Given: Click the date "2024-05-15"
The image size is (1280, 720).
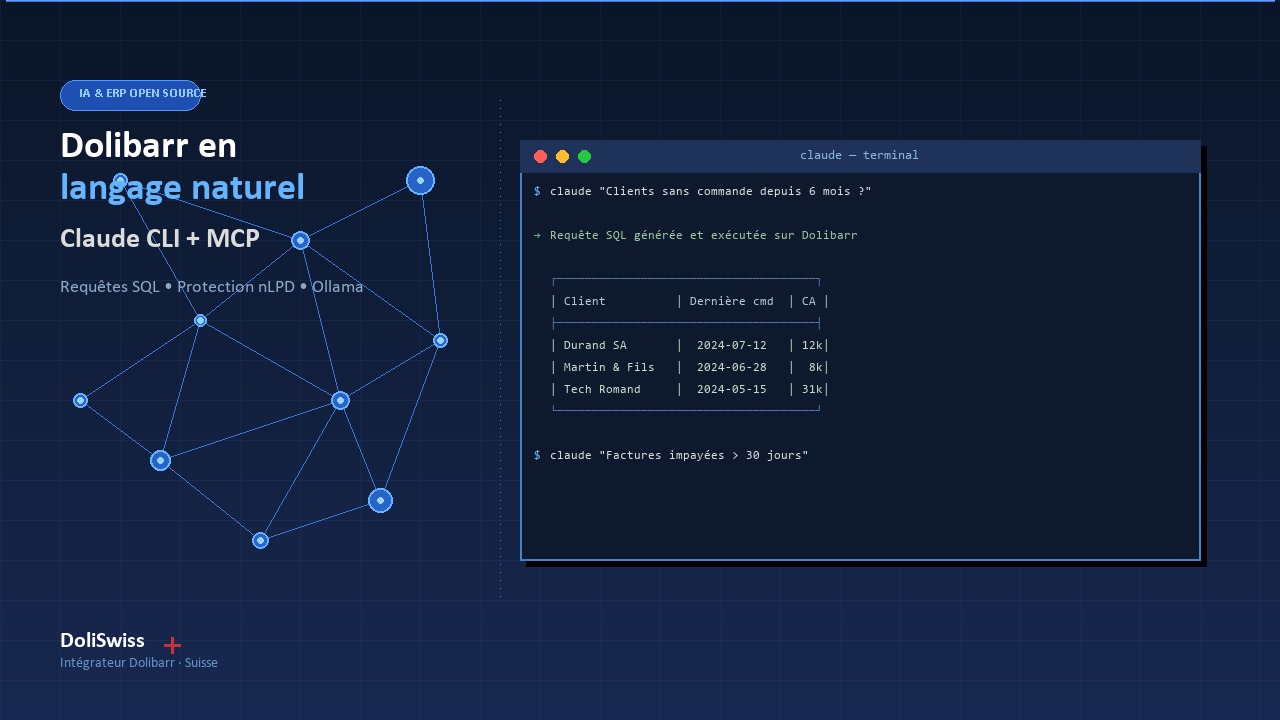Looking at the screenshot, I should tap(731, 389).
